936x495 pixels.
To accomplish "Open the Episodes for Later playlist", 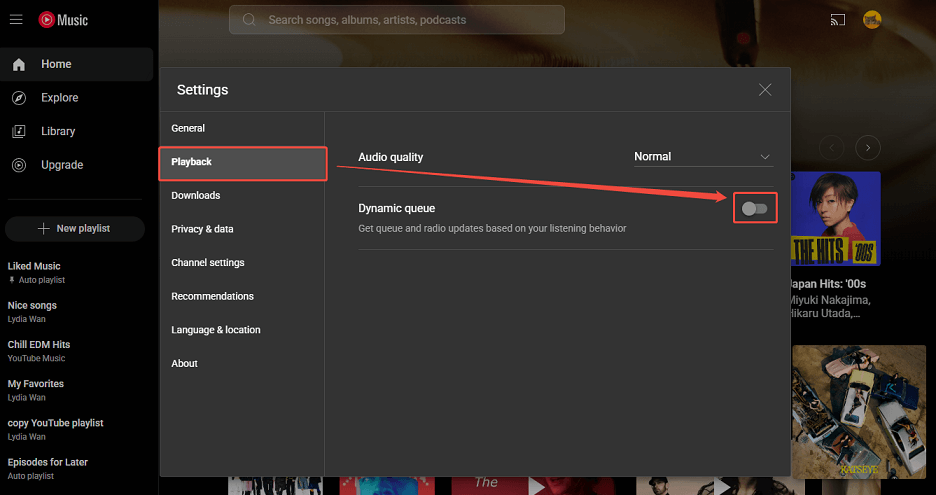I will pyautogui.click(x=75, y=469).
